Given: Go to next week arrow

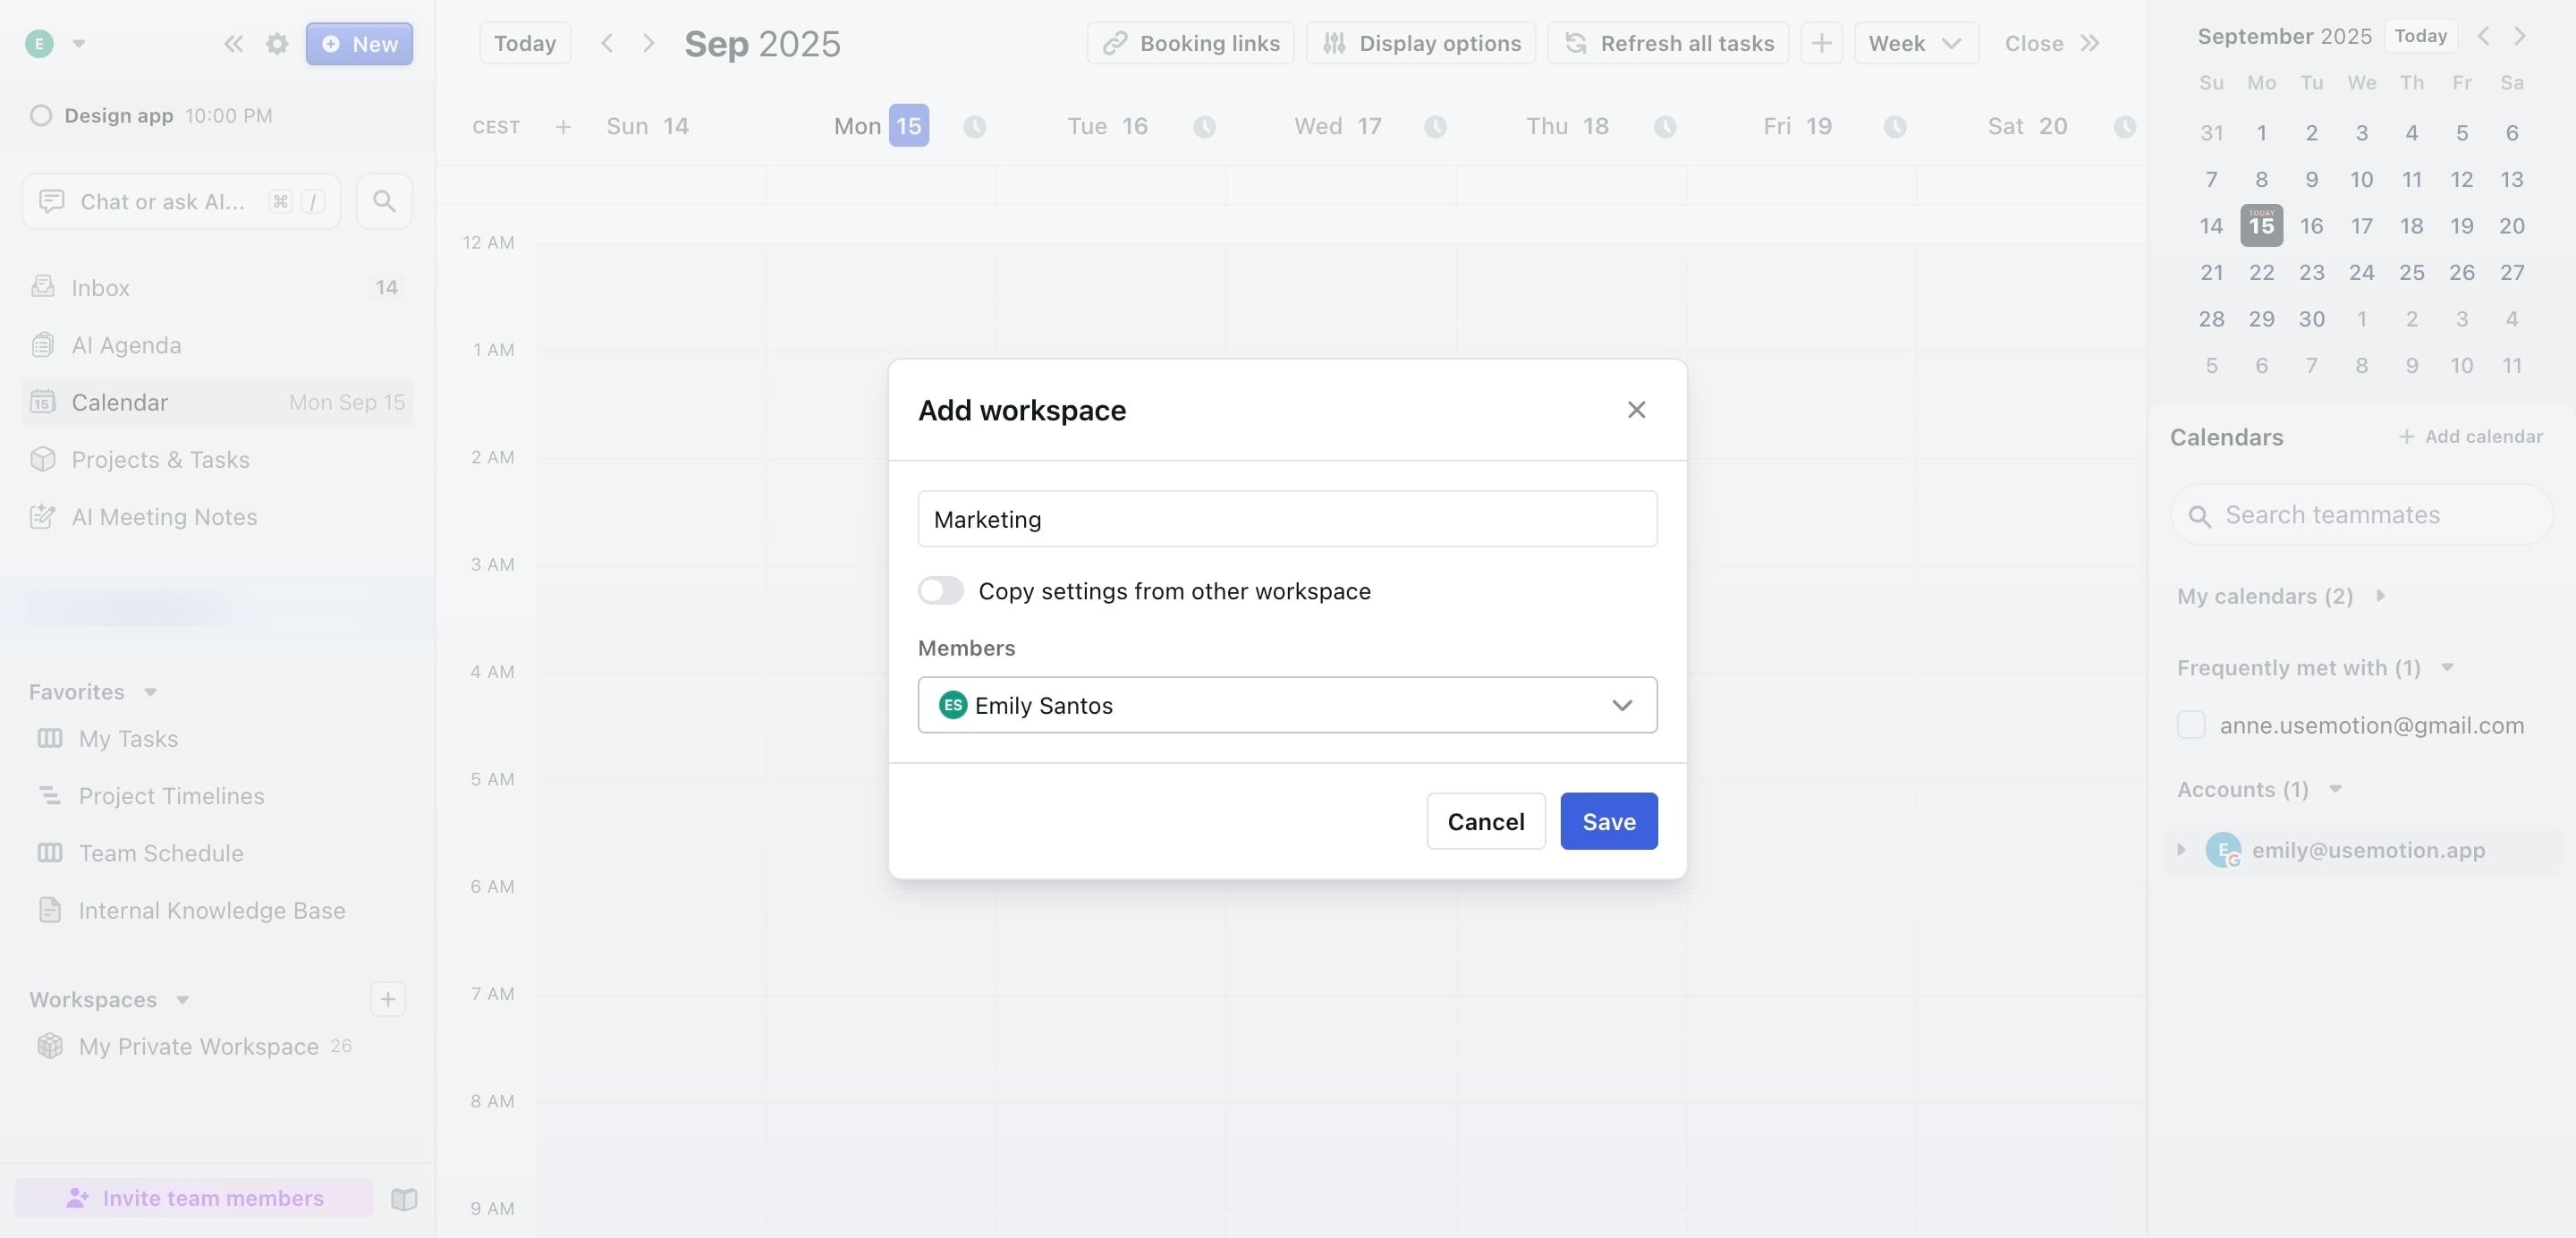Looking at the screenshot, I should click(648, 43).
